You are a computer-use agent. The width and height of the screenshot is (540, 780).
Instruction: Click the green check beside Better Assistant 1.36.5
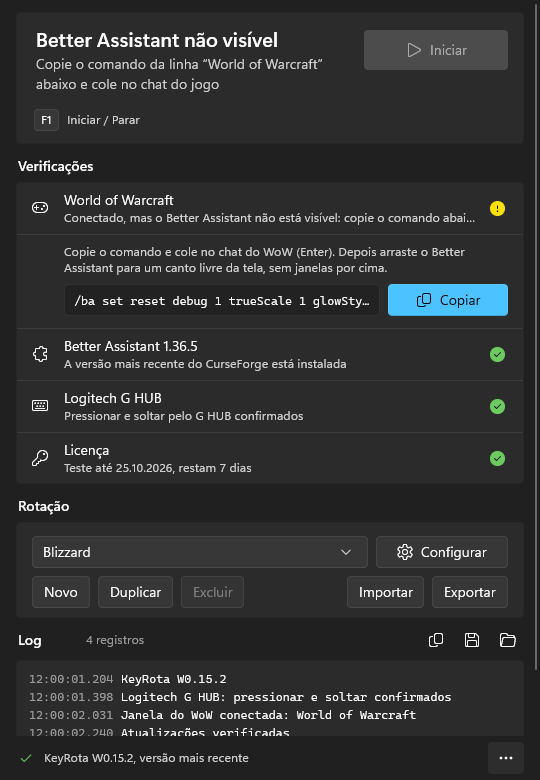(497, 355)
